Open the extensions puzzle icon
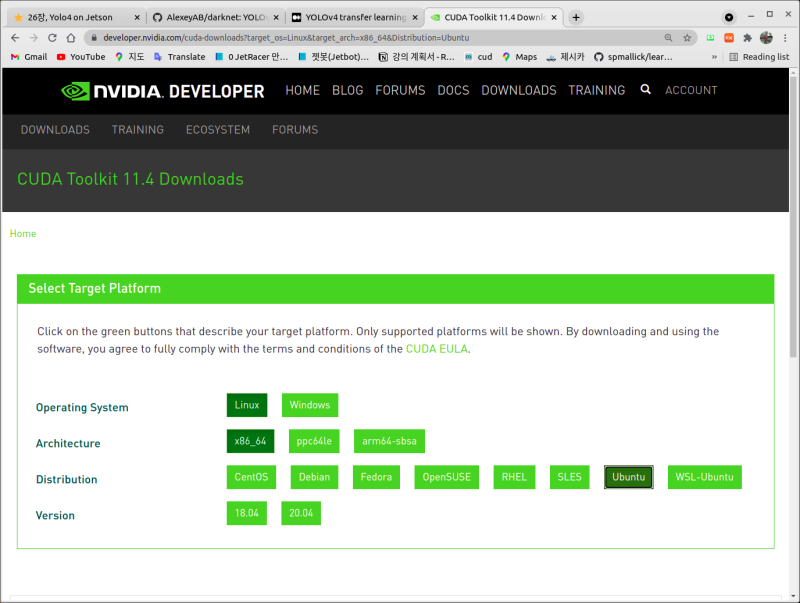Image resolution: width=800 pixels, height=603 pixels. pos(747,38)
